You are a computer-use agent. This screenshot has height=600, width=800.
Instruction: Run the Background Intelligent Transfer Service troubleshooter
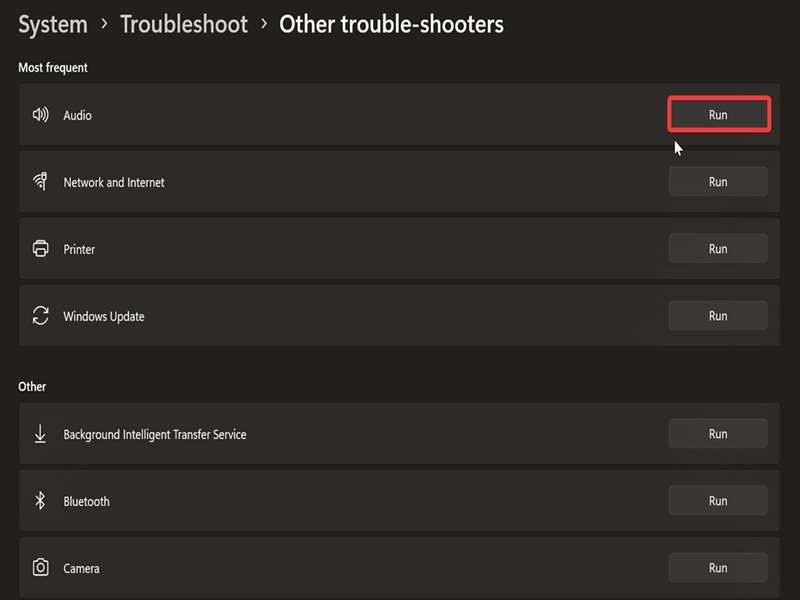(x=718, y=434)
